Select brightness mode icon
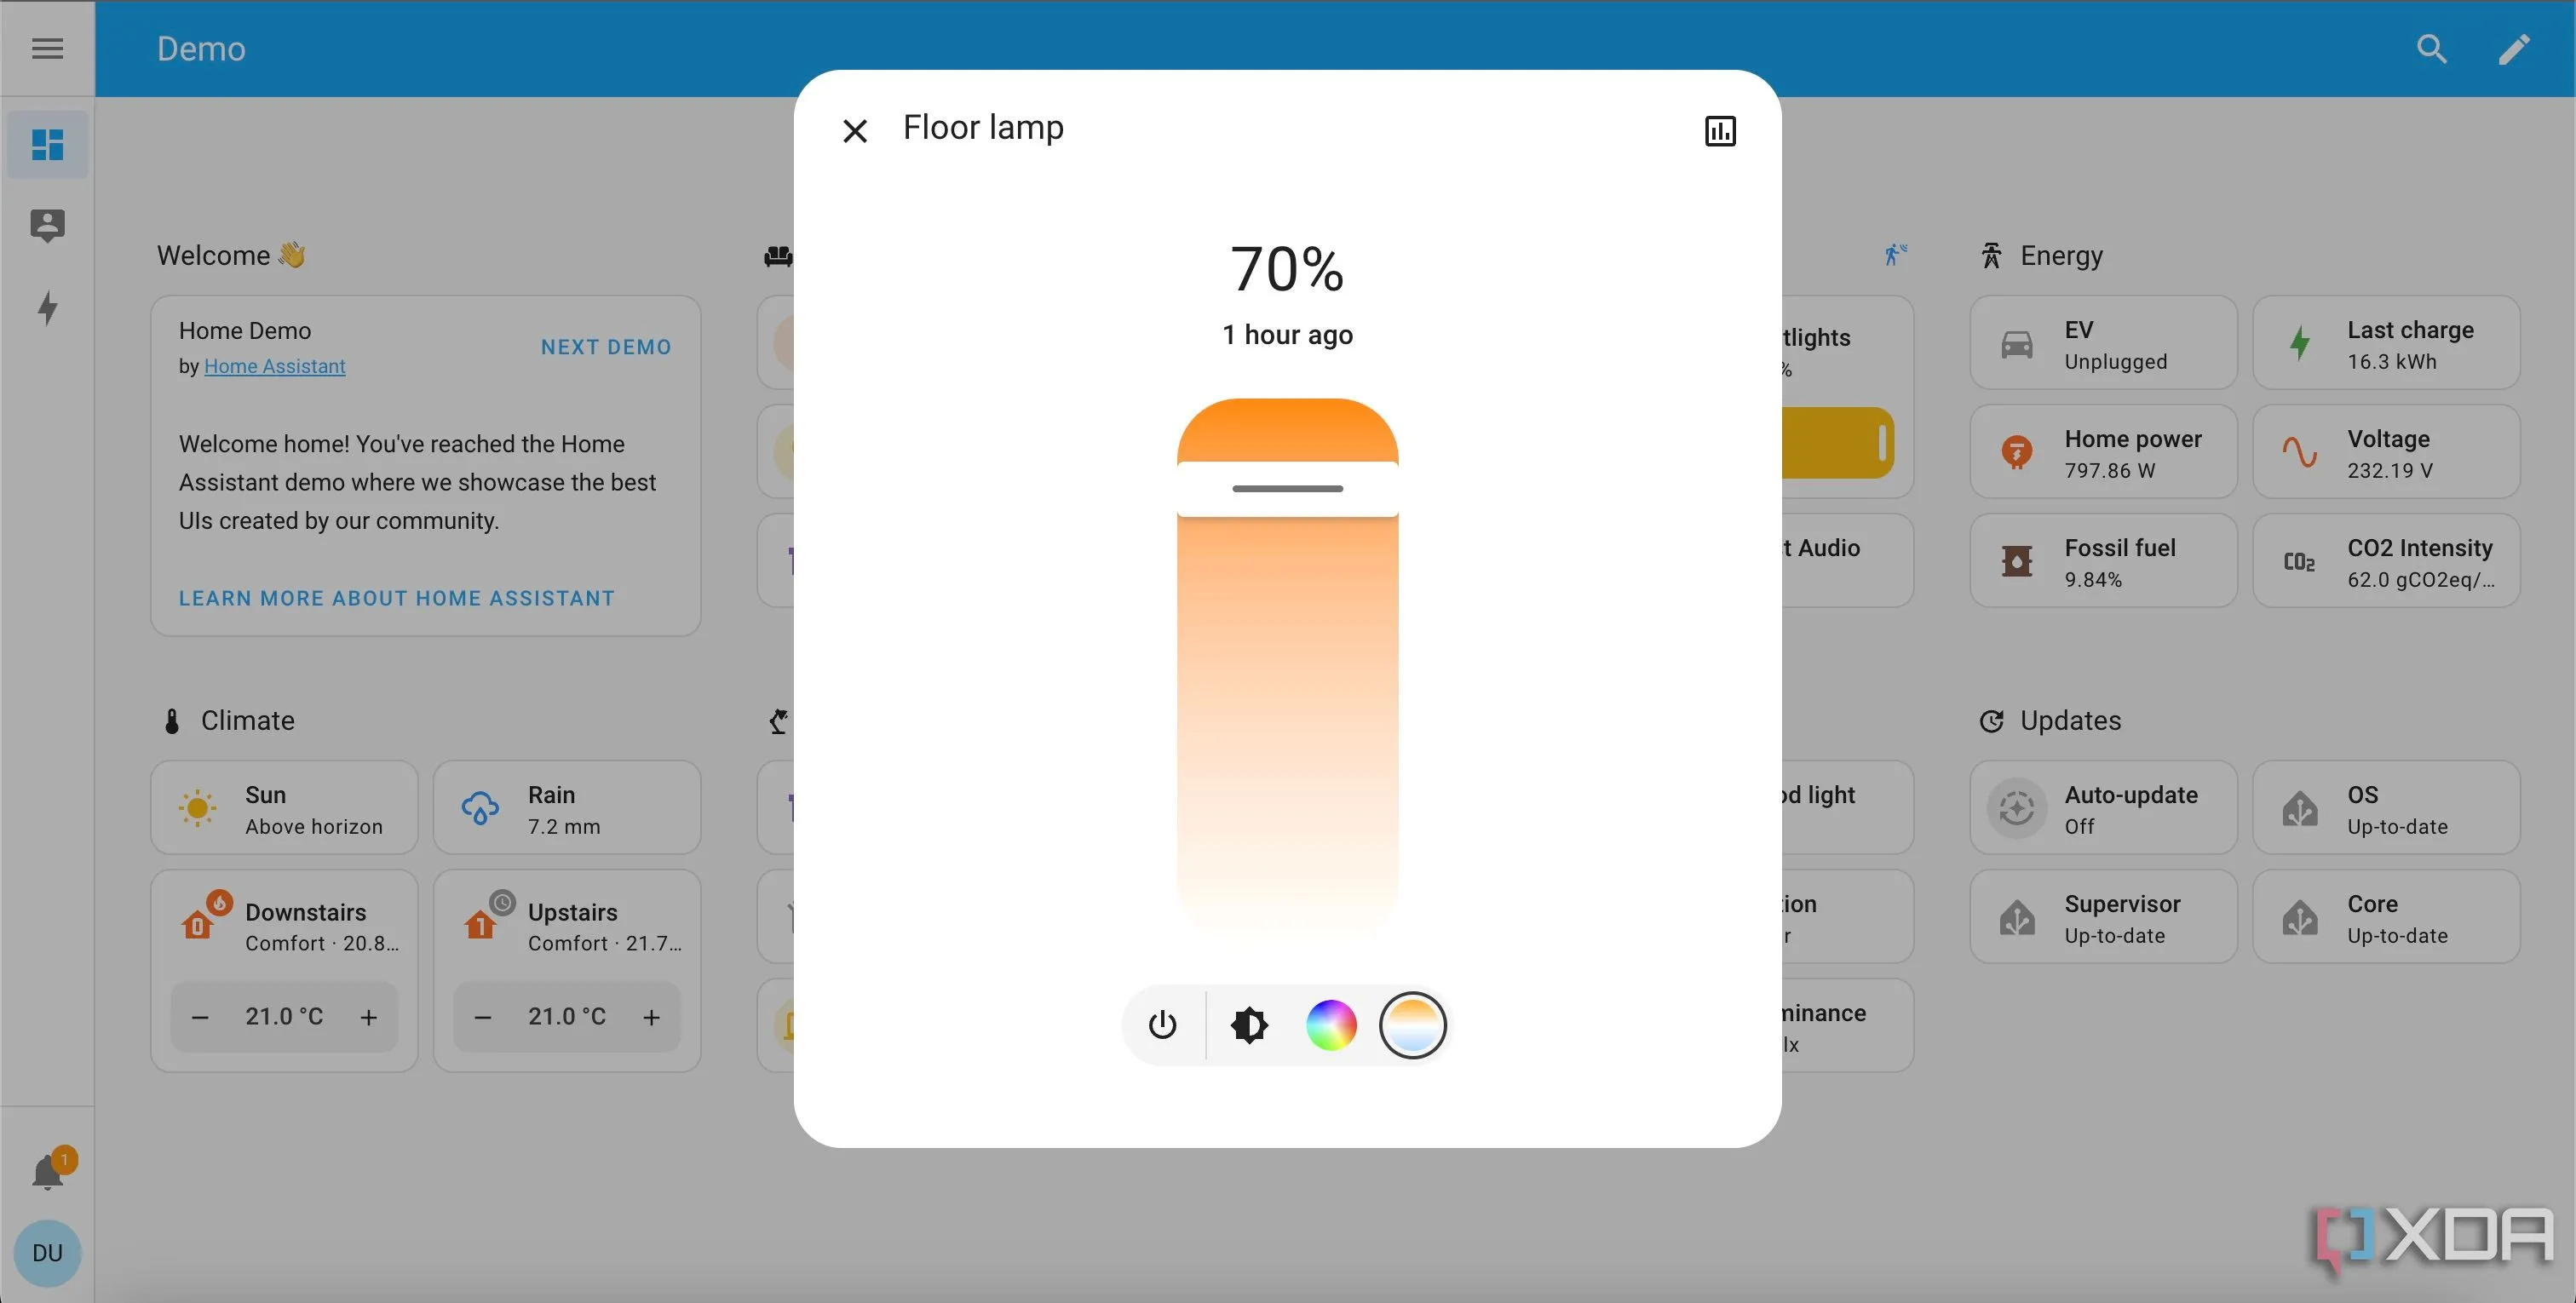The image size is (2576, 1303). [x=1249, y=1025]
